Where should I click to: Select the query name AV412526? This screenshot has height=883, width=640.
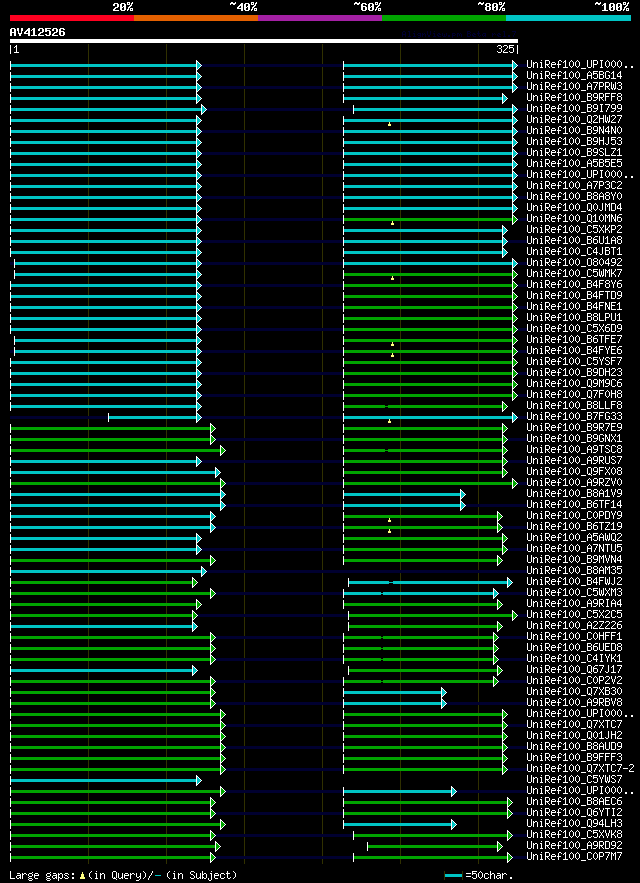[37, 33]
